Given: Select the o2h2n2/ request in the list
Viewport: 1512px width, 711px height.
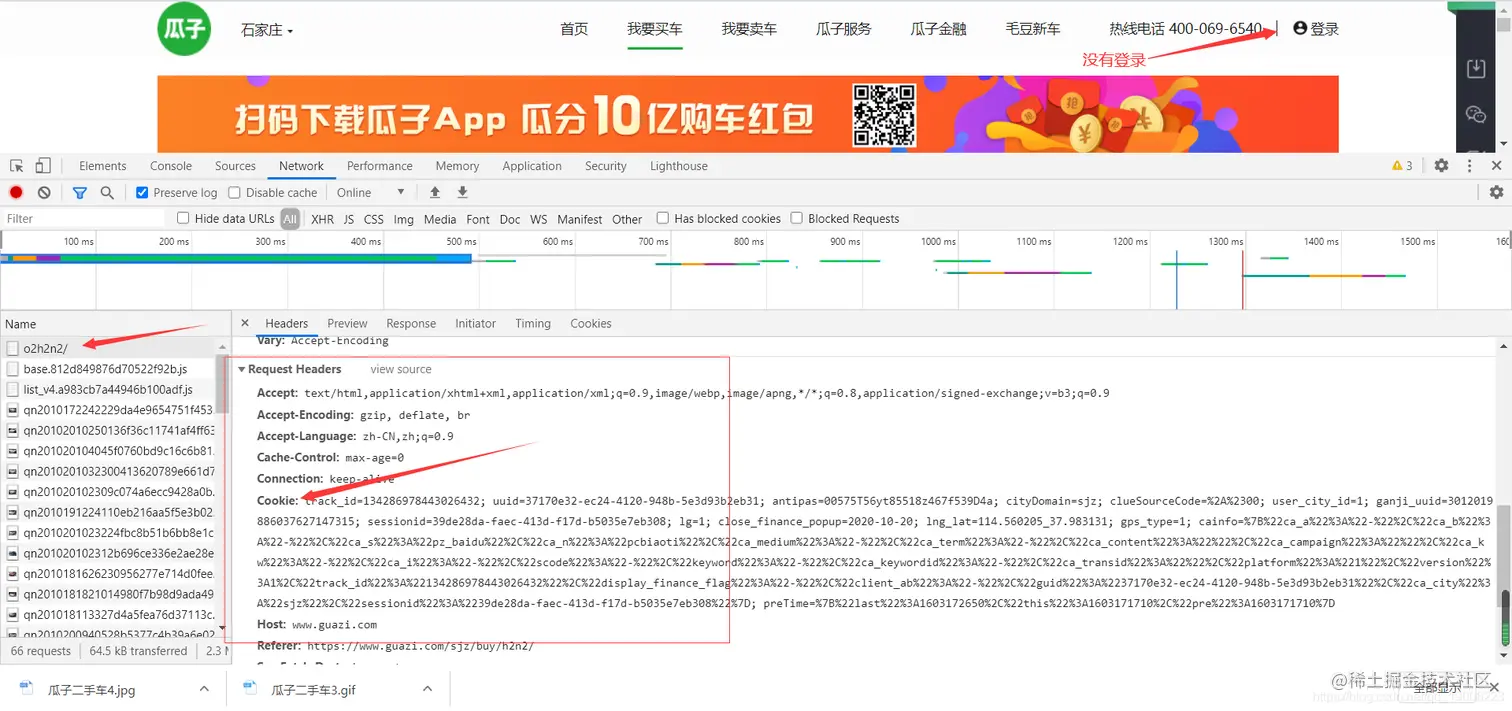Looking at the screenshot, I should pyautogui.click(x=46, y=347).
